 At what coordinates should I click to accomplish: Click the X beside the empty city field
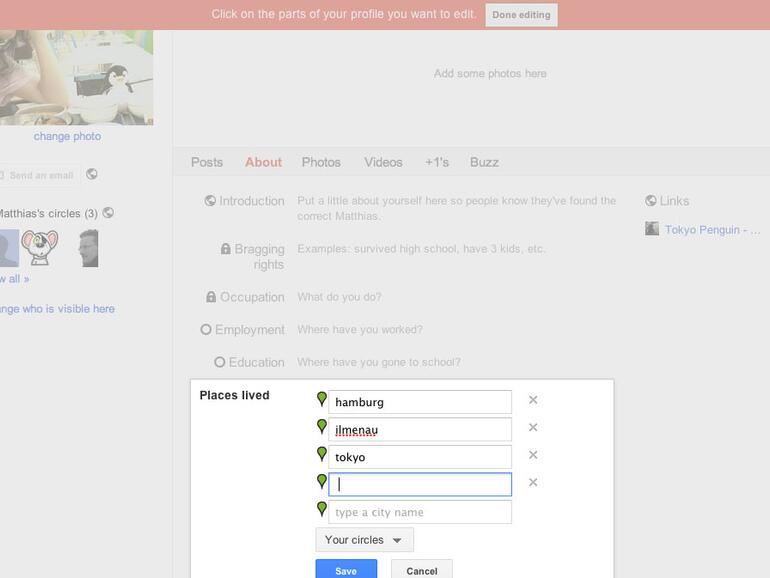click(533, 483)
